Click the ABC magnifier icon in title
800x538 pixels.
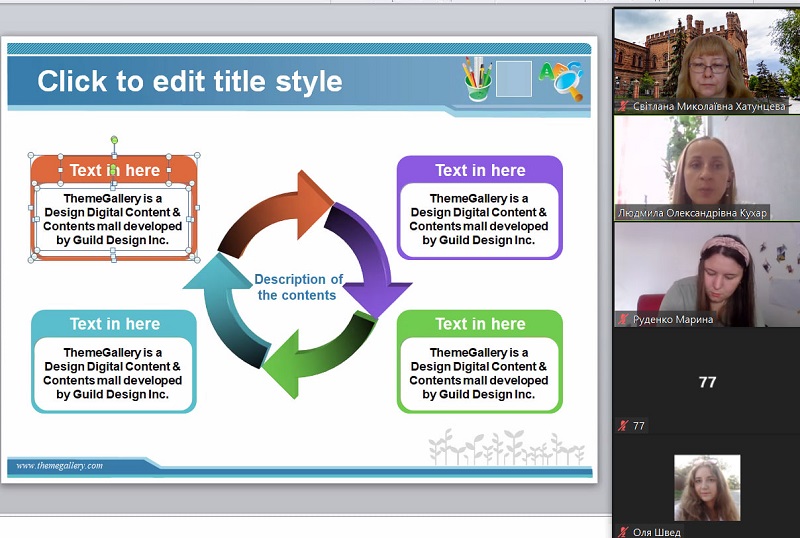point(561,80)
